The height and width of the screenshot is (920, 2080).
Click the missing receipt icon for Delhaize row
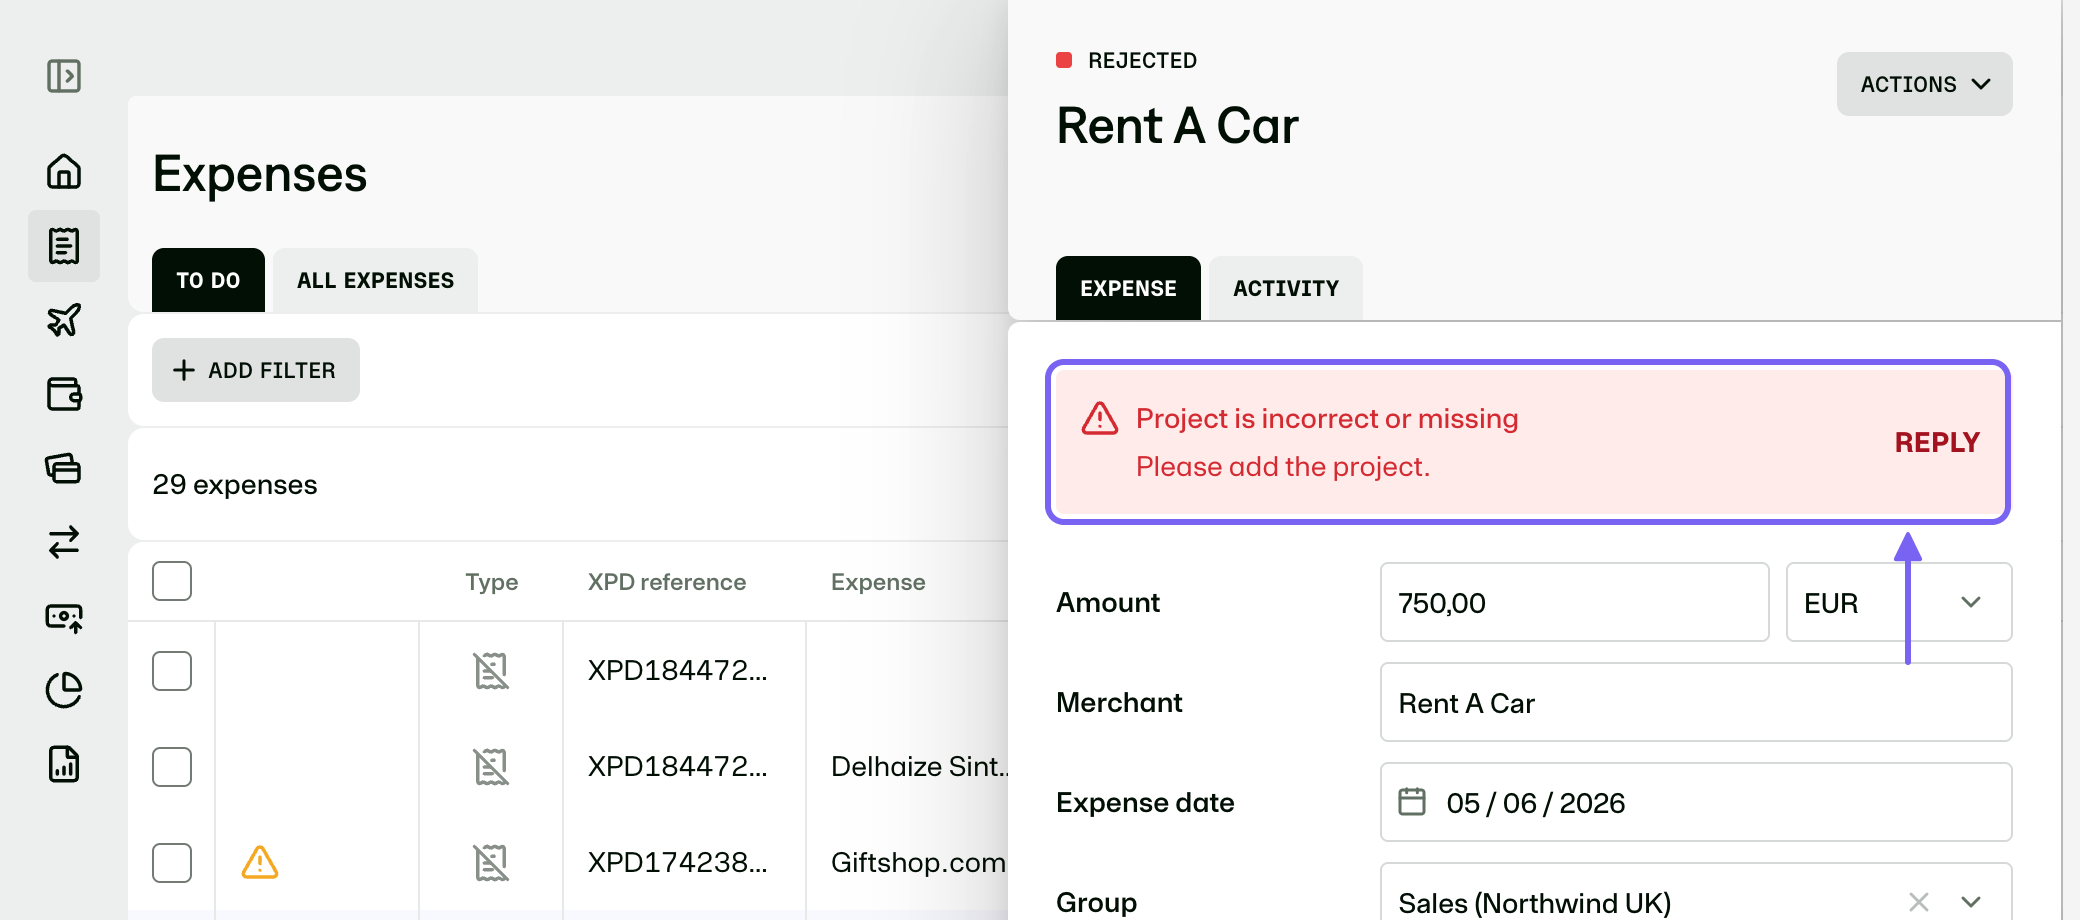click(491, 767)
